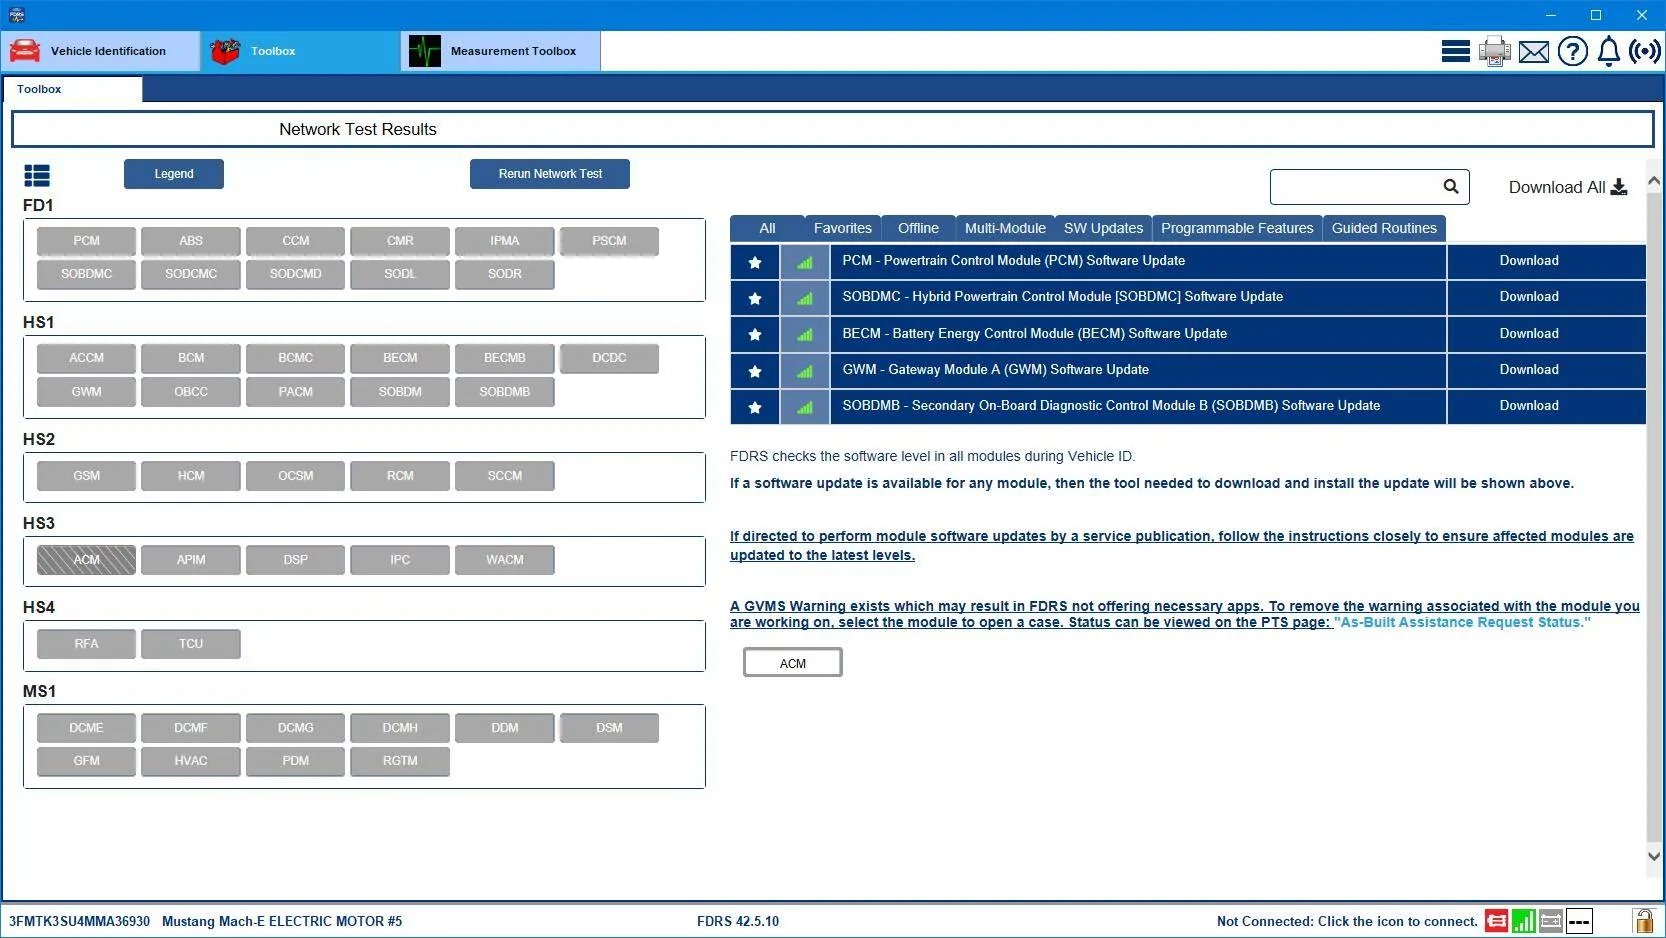Screen dimensions: 1666x938
Task: Switch to Vehicle Identification tab
Action: (100, 51)
